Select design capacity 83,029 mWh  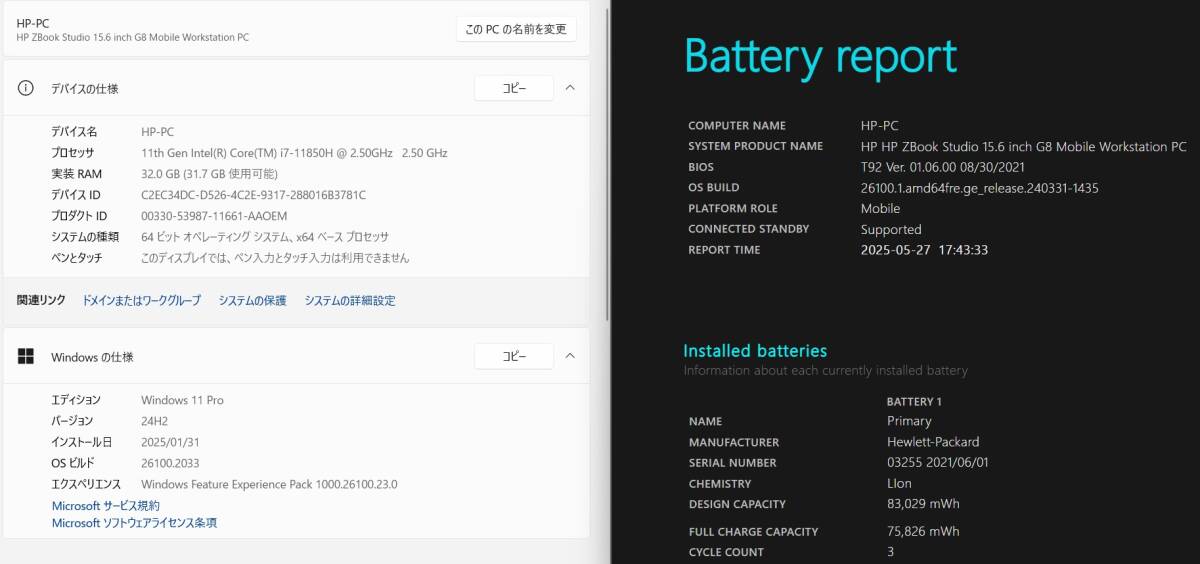(923, 504)
